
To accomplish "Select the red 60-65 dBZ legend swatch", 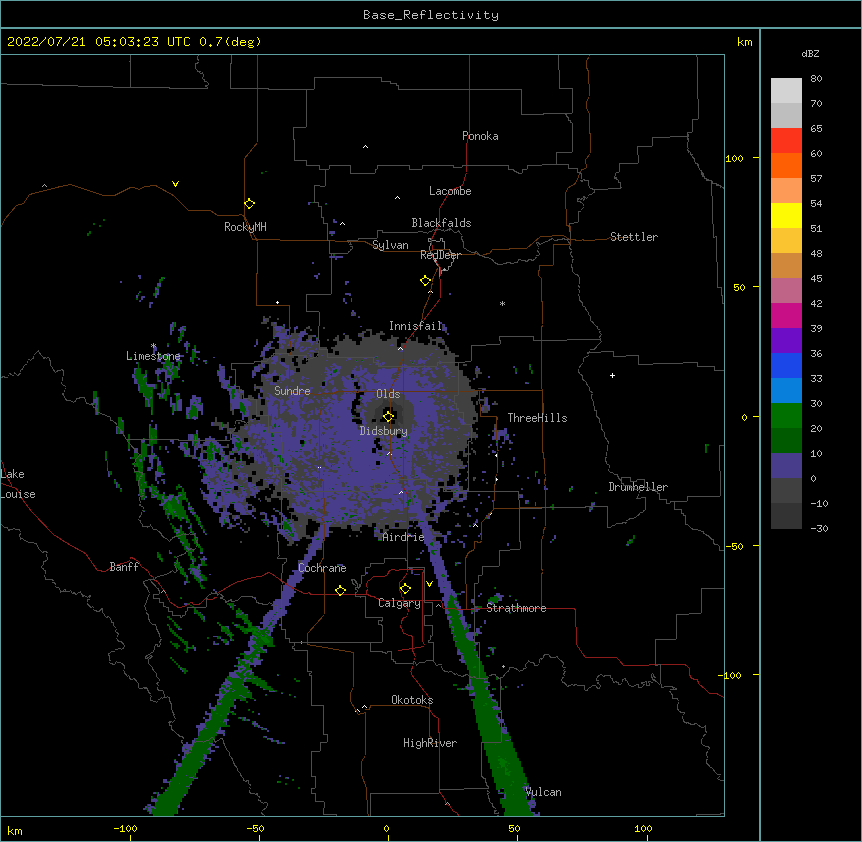I will [786, 141].
